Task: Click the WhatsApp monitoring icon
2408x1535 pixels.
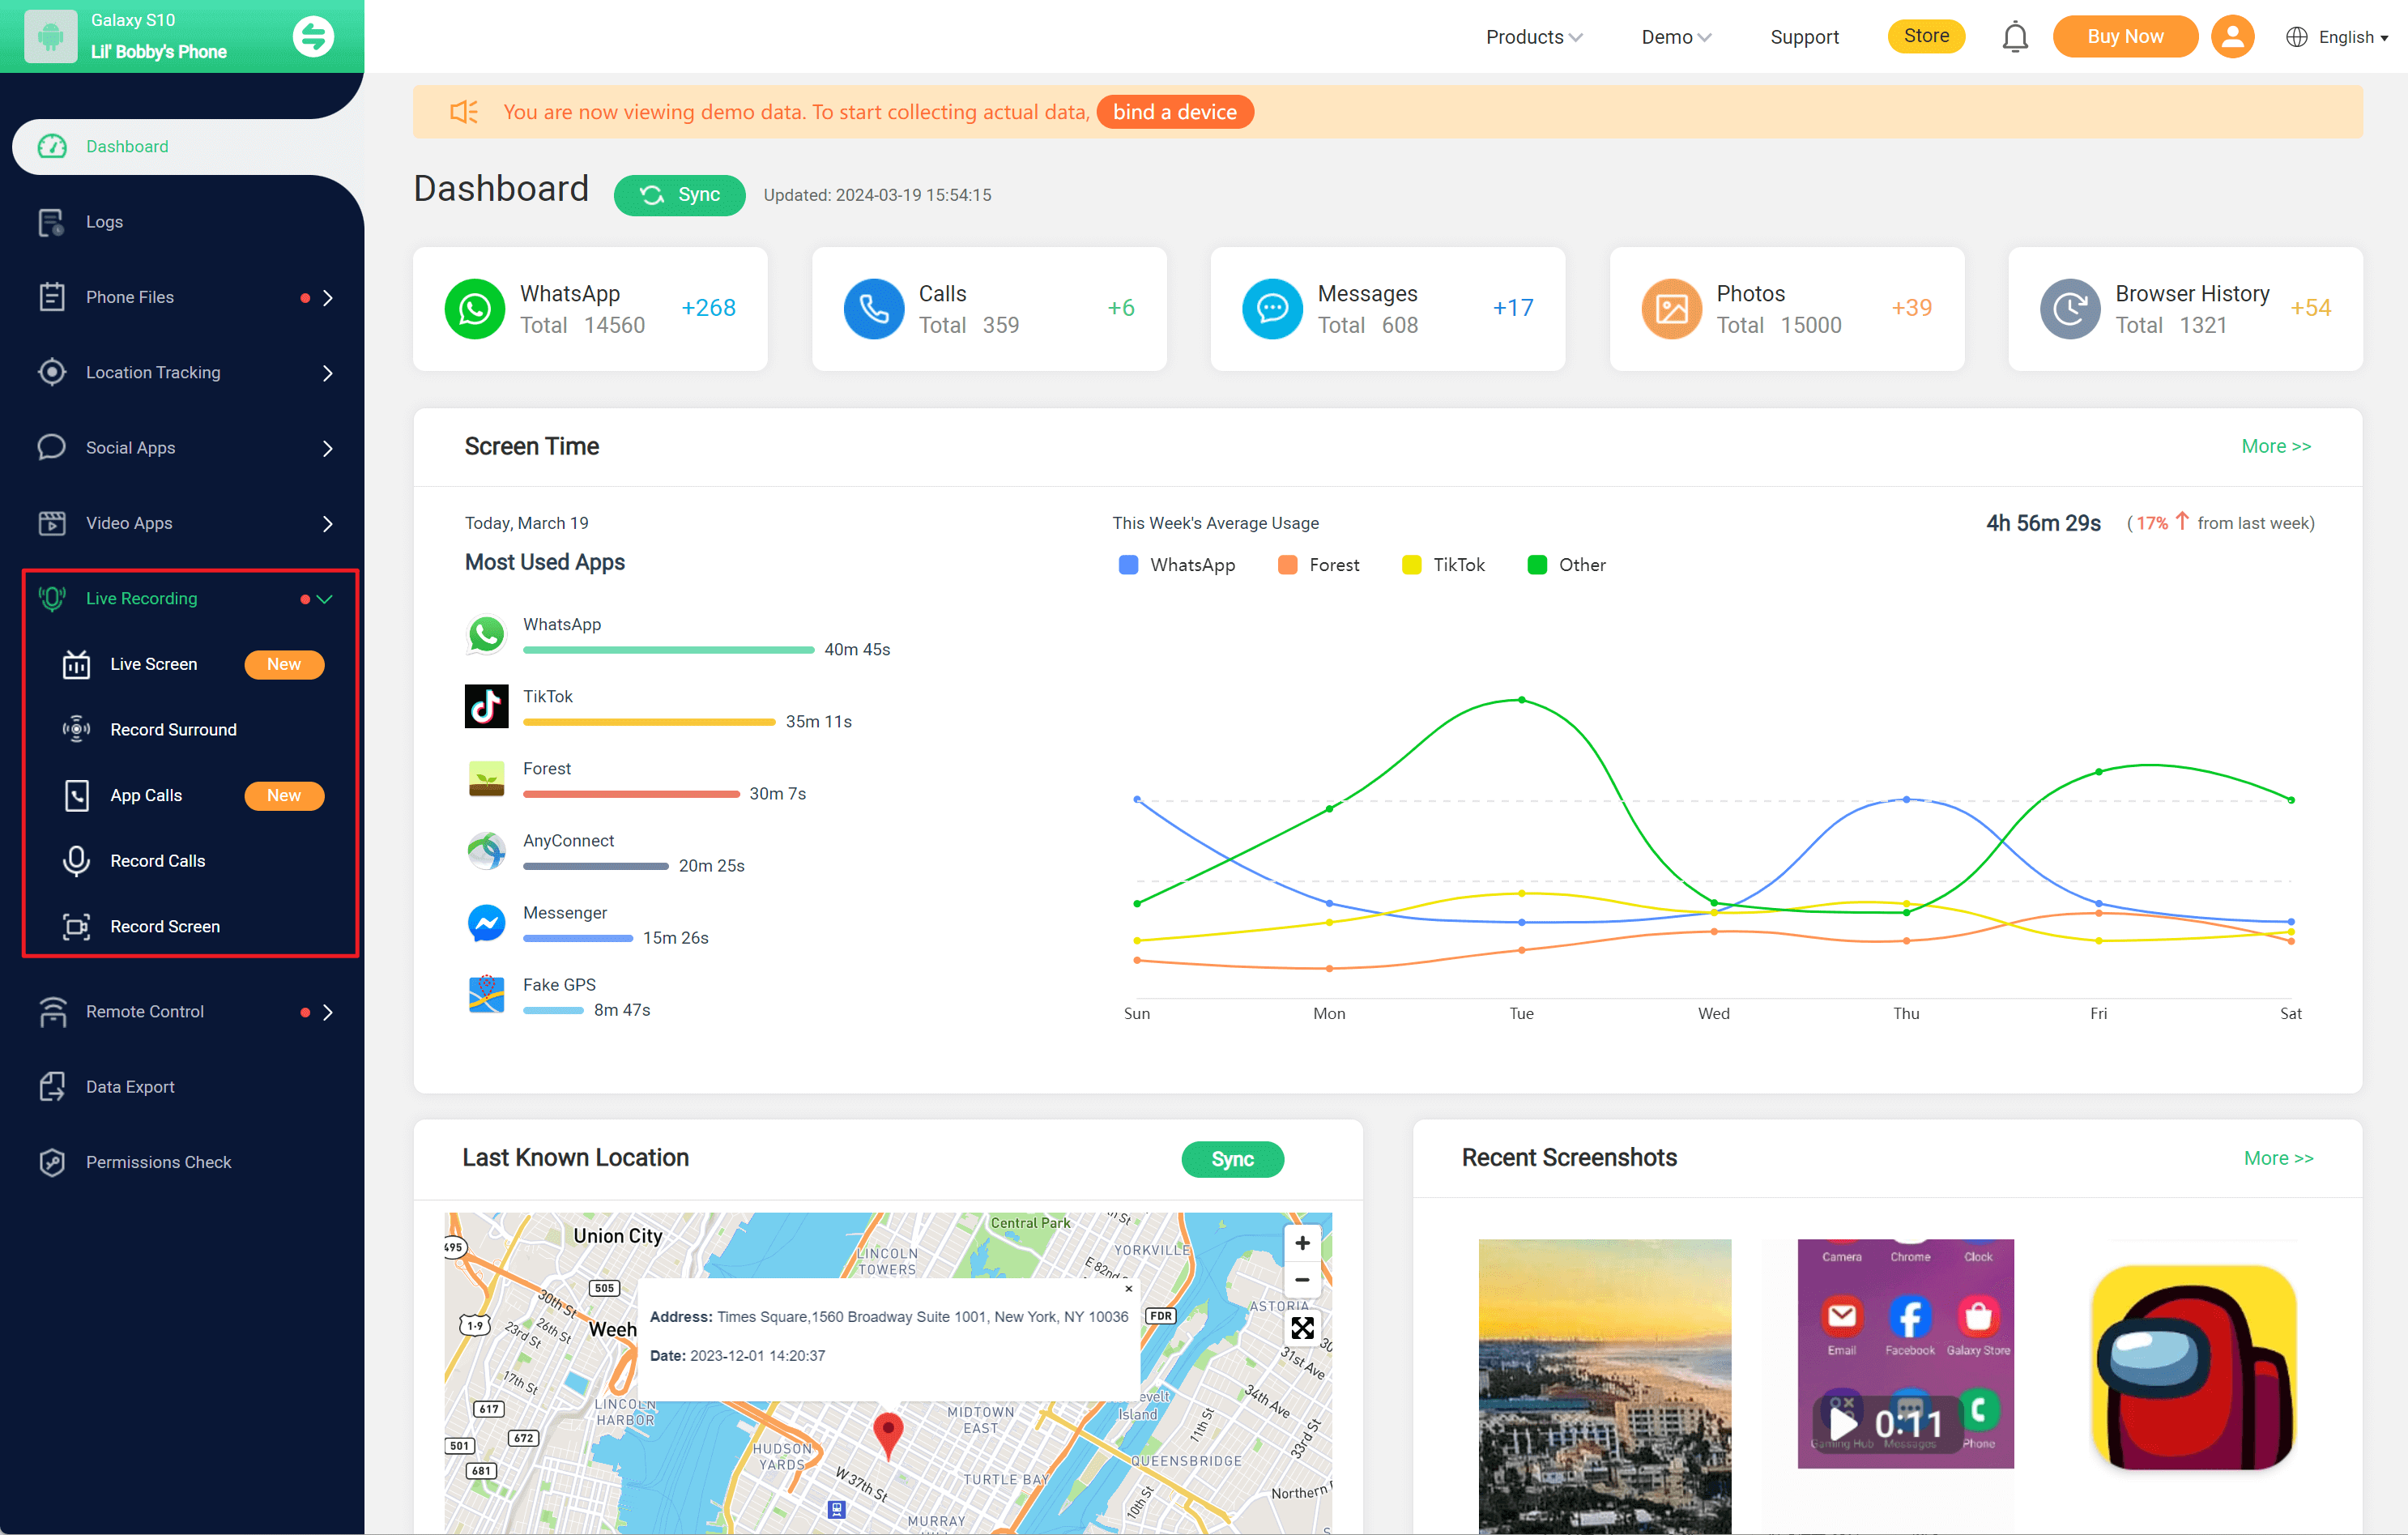Action: coord(474,307)
